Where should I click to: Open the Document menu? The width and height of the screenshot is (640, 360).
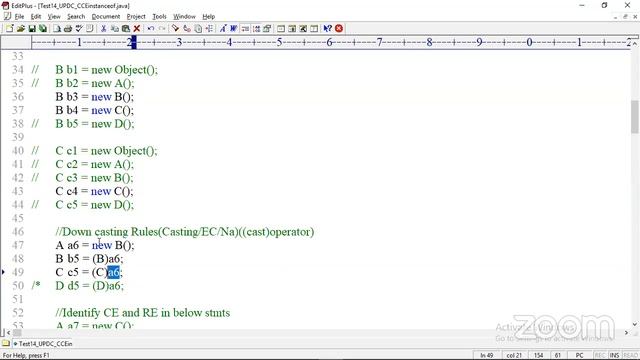[x=106, y=17]
